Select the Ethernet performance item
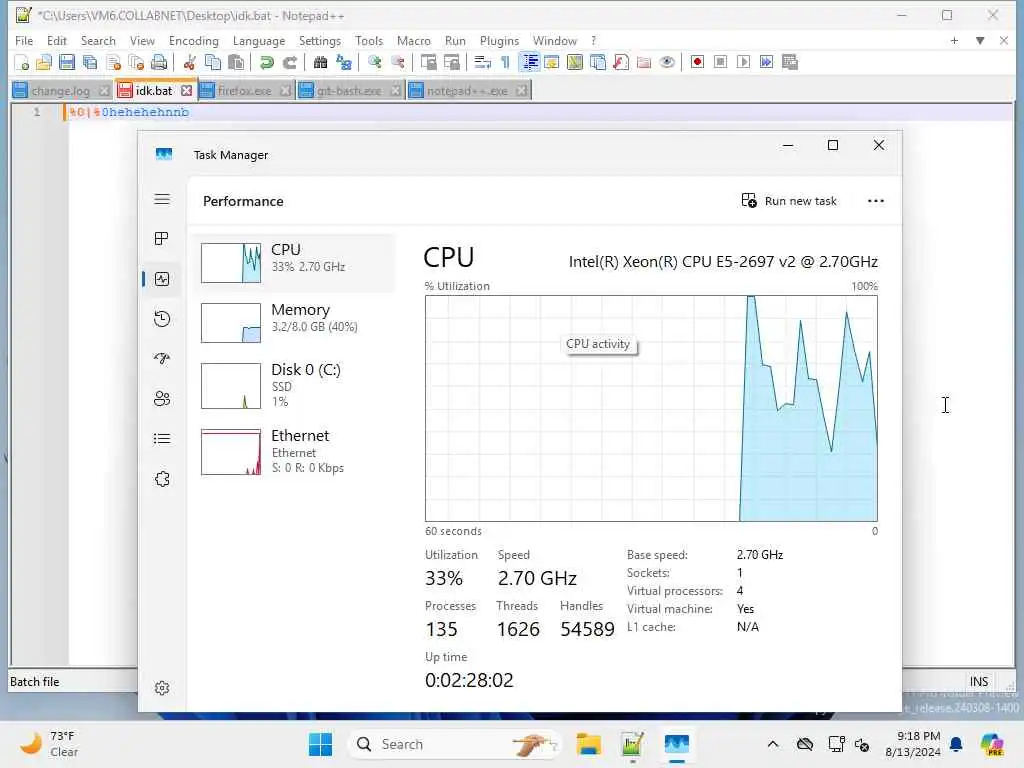1024x768 pixels. click(x=294, y=451)
